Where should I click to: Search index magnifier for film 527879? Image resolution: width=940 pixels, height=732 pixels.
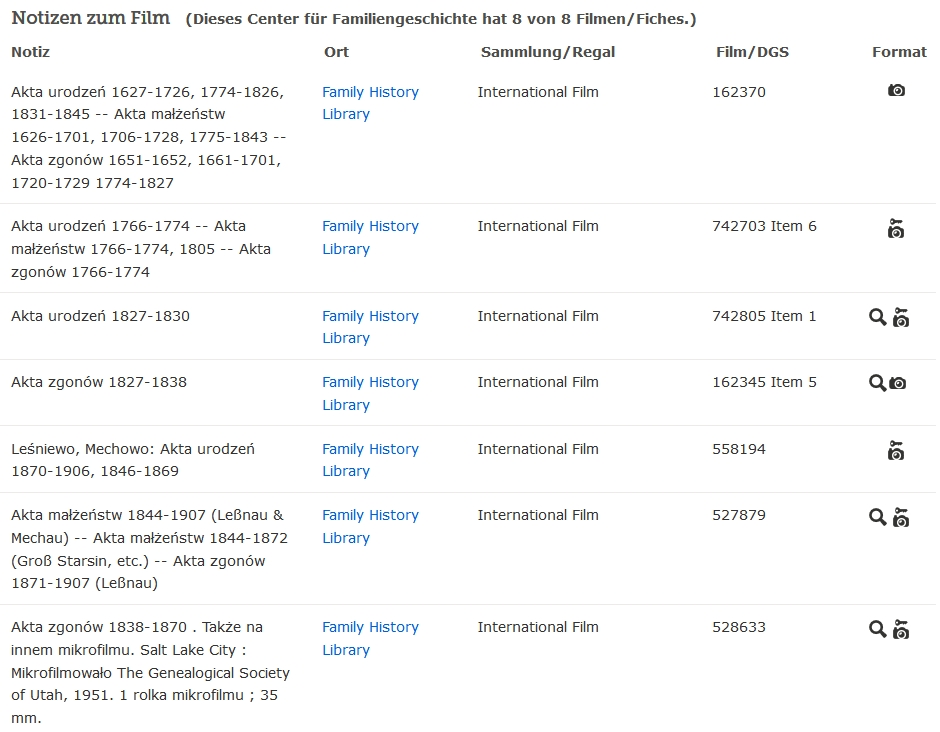click(877, 517)
